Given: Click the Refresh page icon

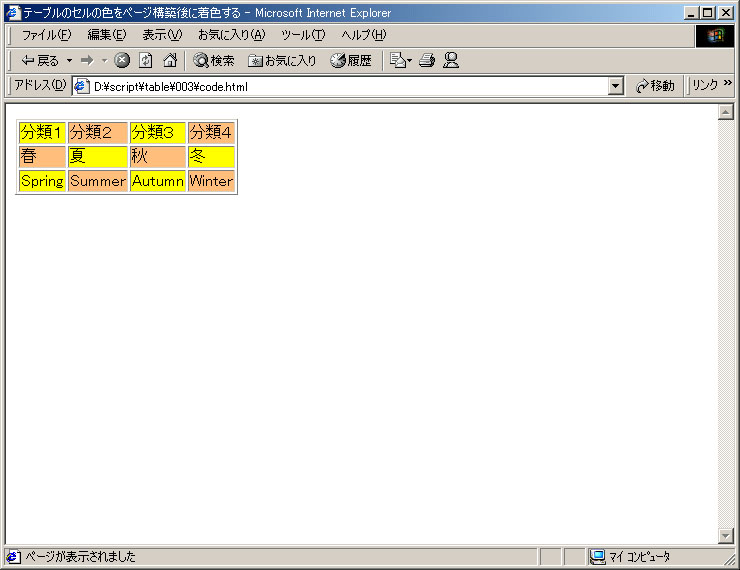Looking at the screenshot, I should [x=146, y=60].
